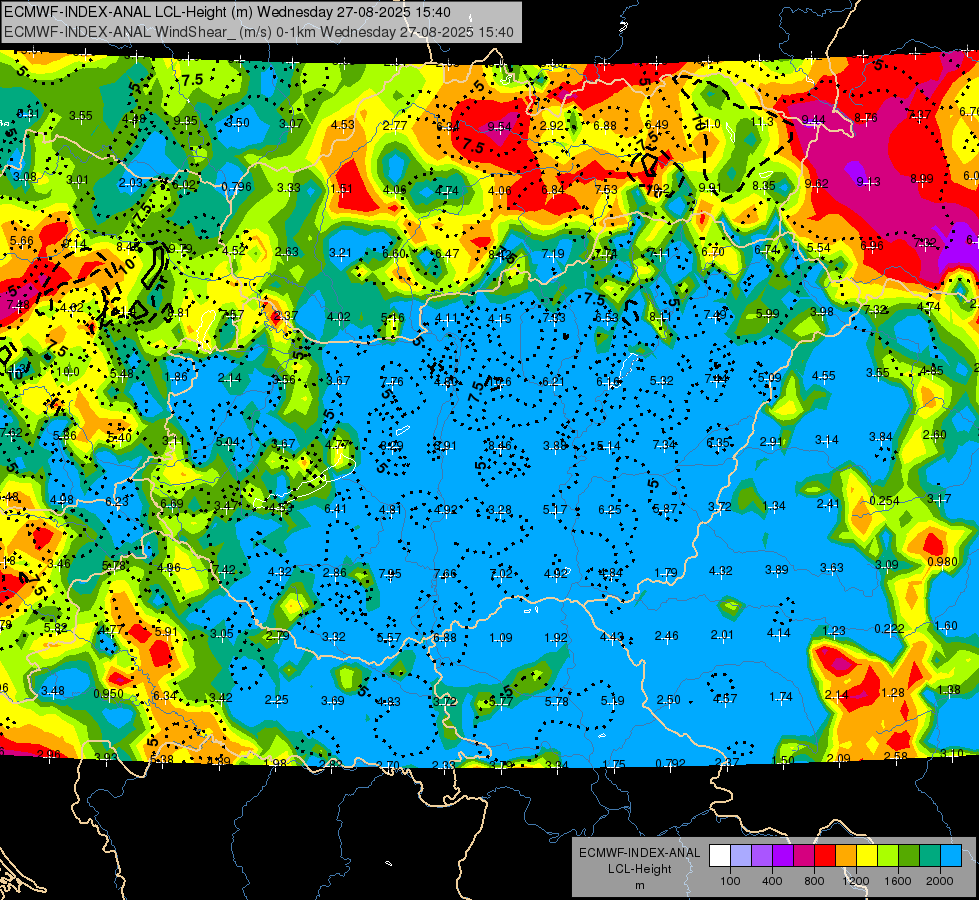Click the white legend swatch below 100 m

[x=720, y=855]
